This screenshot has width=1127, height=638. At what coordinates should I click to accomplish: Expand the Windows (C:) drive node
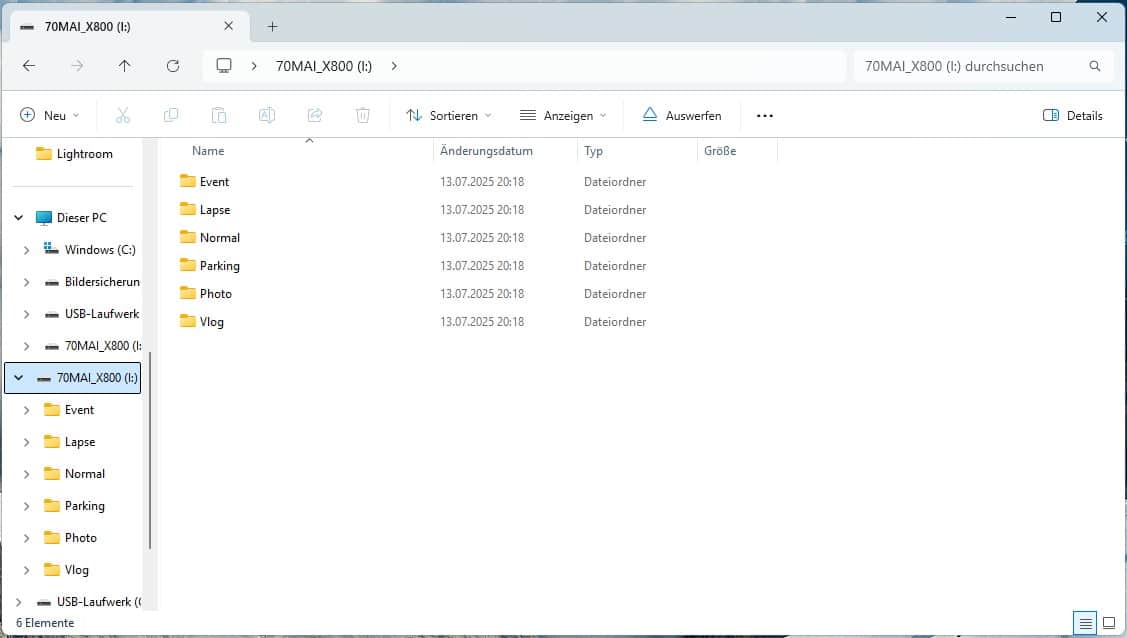click(x=26, y=250)
